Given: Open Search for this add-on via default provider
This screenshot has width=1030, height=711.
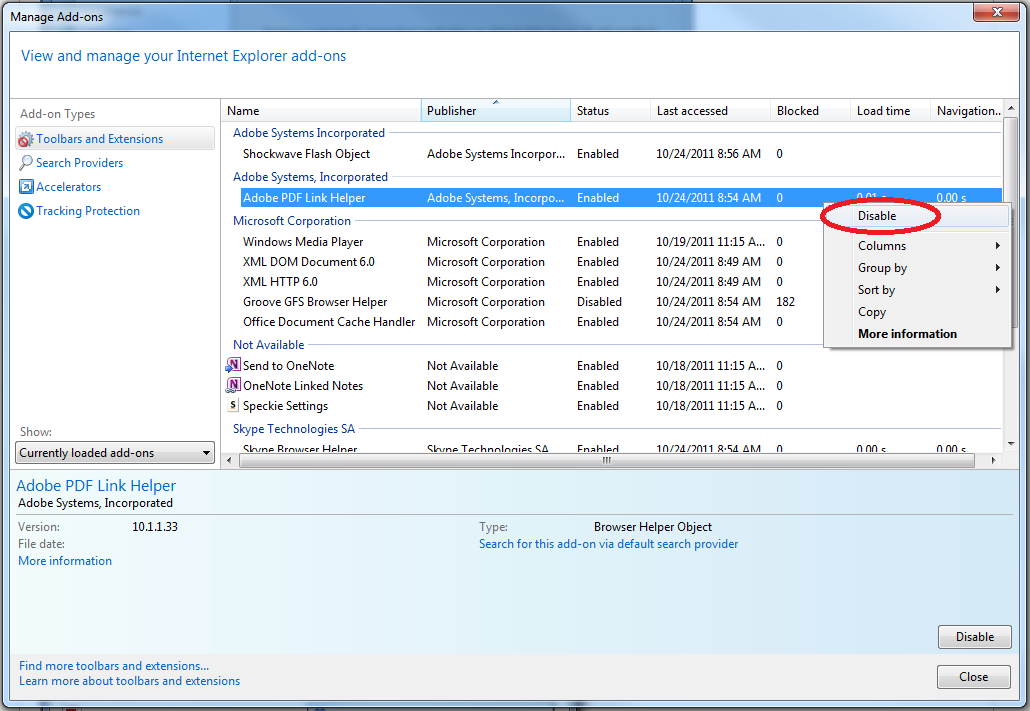Looking at the screenshot, I should click(608, 544).
